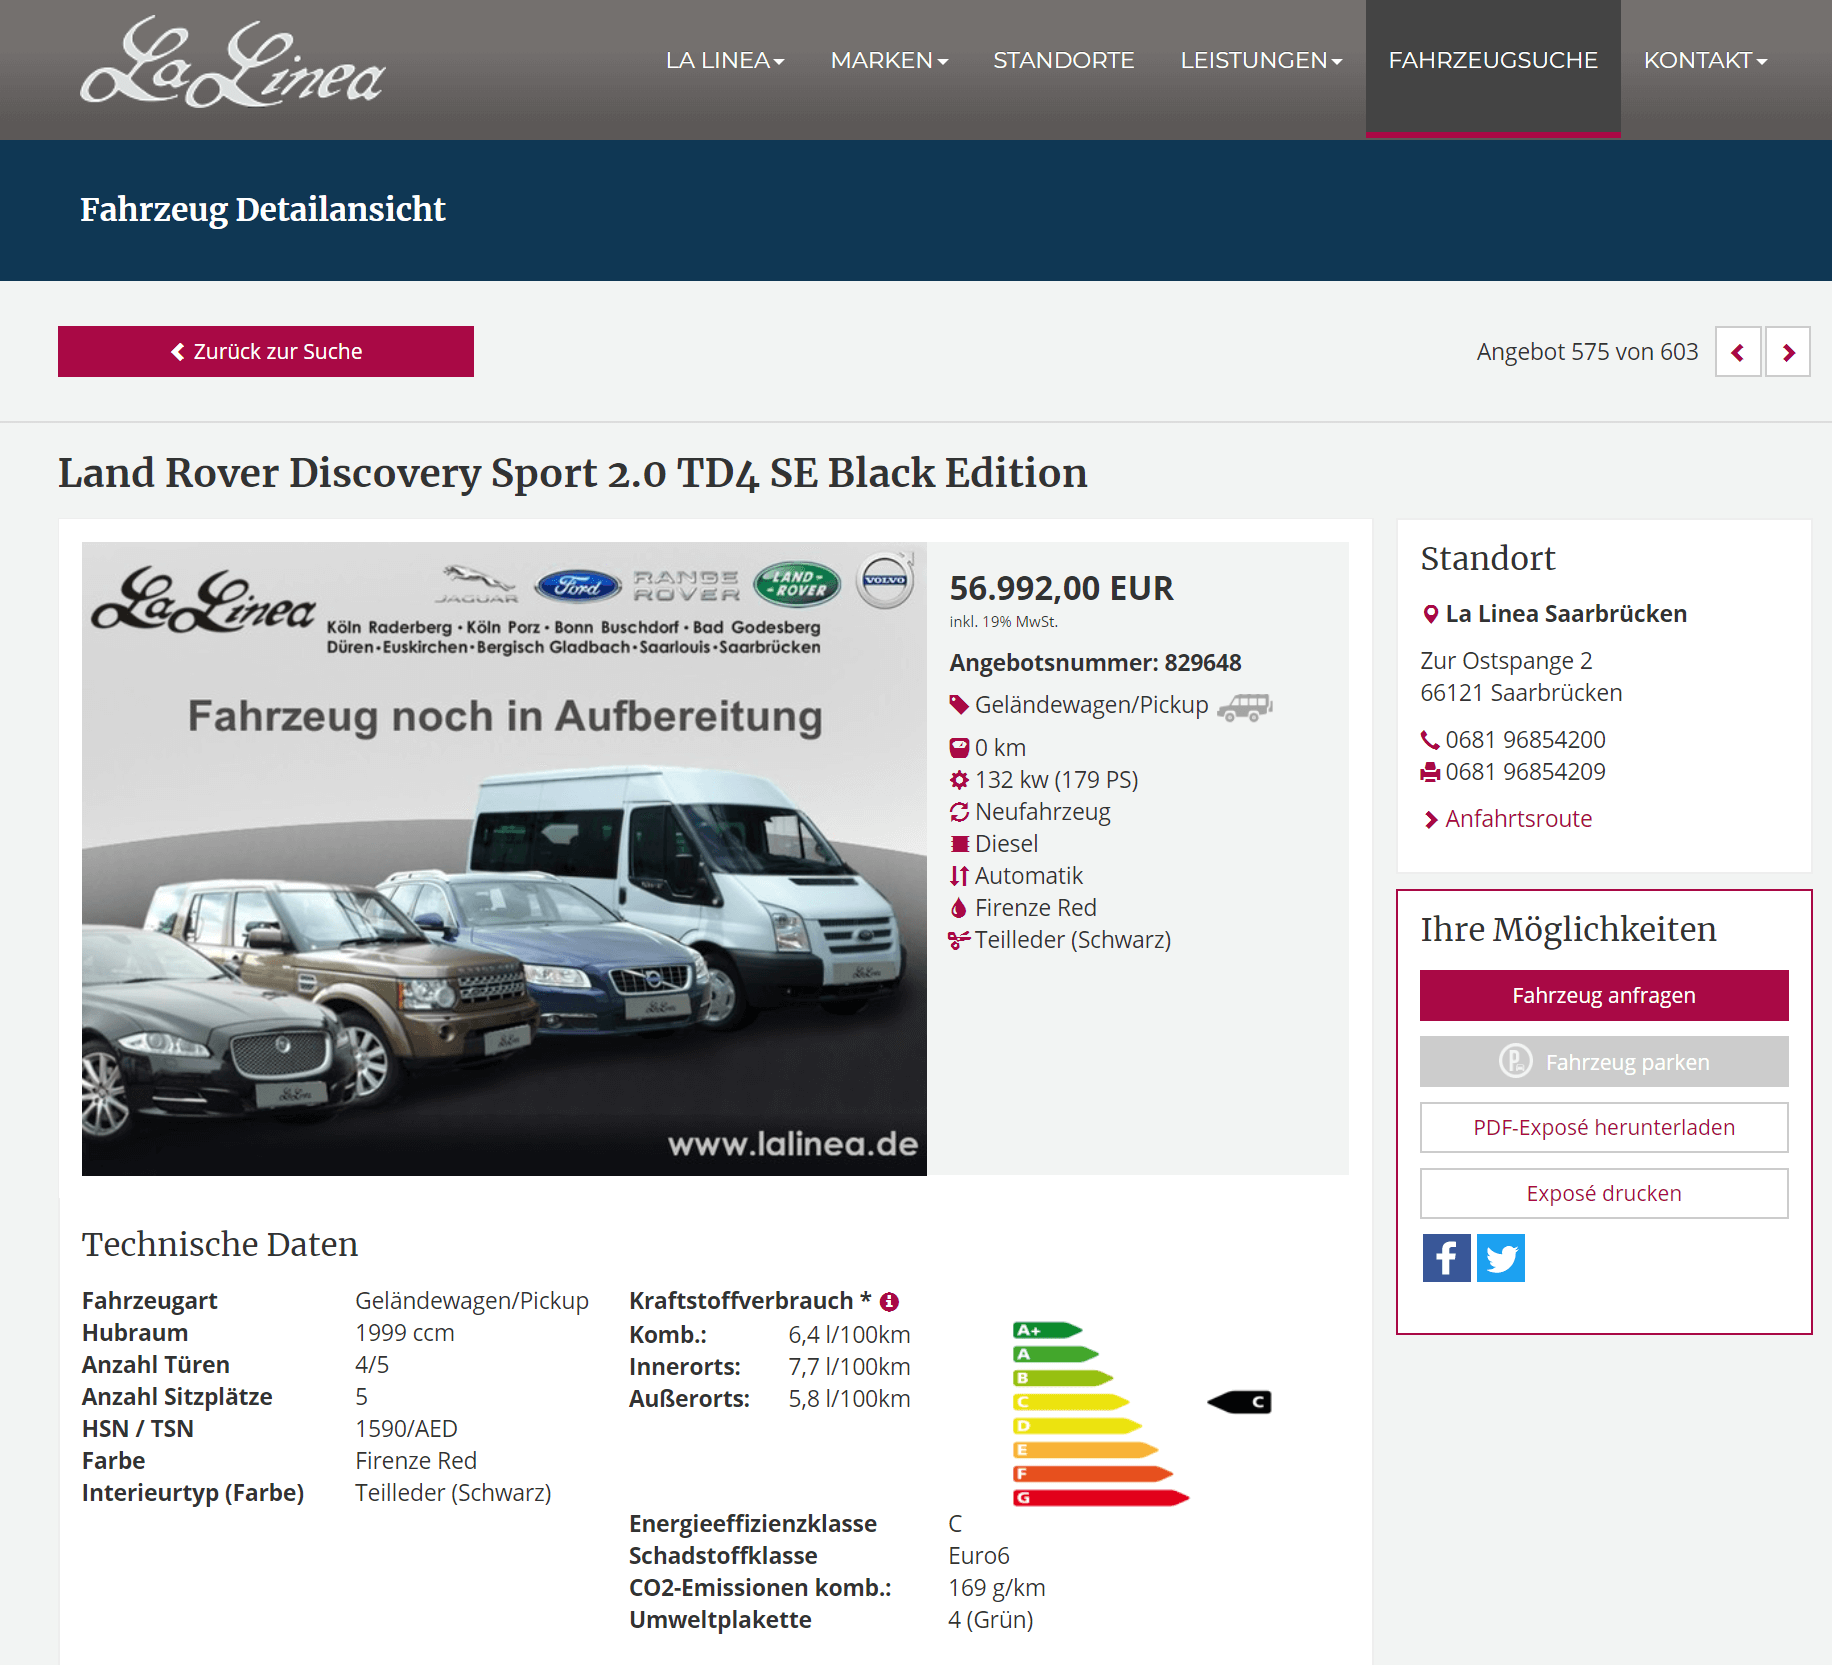This screenshot has height=1665, width=1832.
Task: Share on Twitter icon
Action: click(1501, 1258)
